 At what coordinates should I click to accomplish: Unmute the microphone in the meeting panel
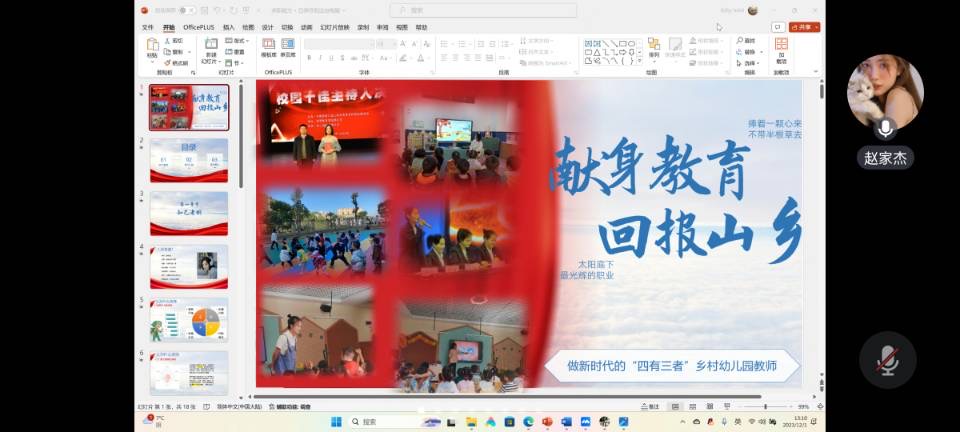coord(887,359)
